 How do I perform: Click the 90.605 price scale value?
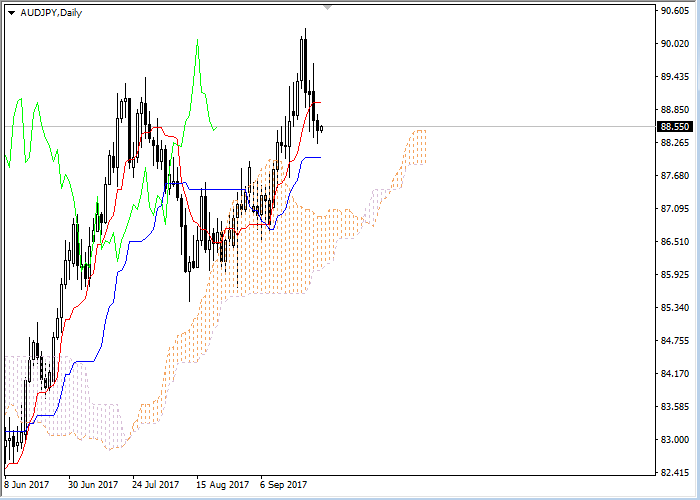(675, 11)
